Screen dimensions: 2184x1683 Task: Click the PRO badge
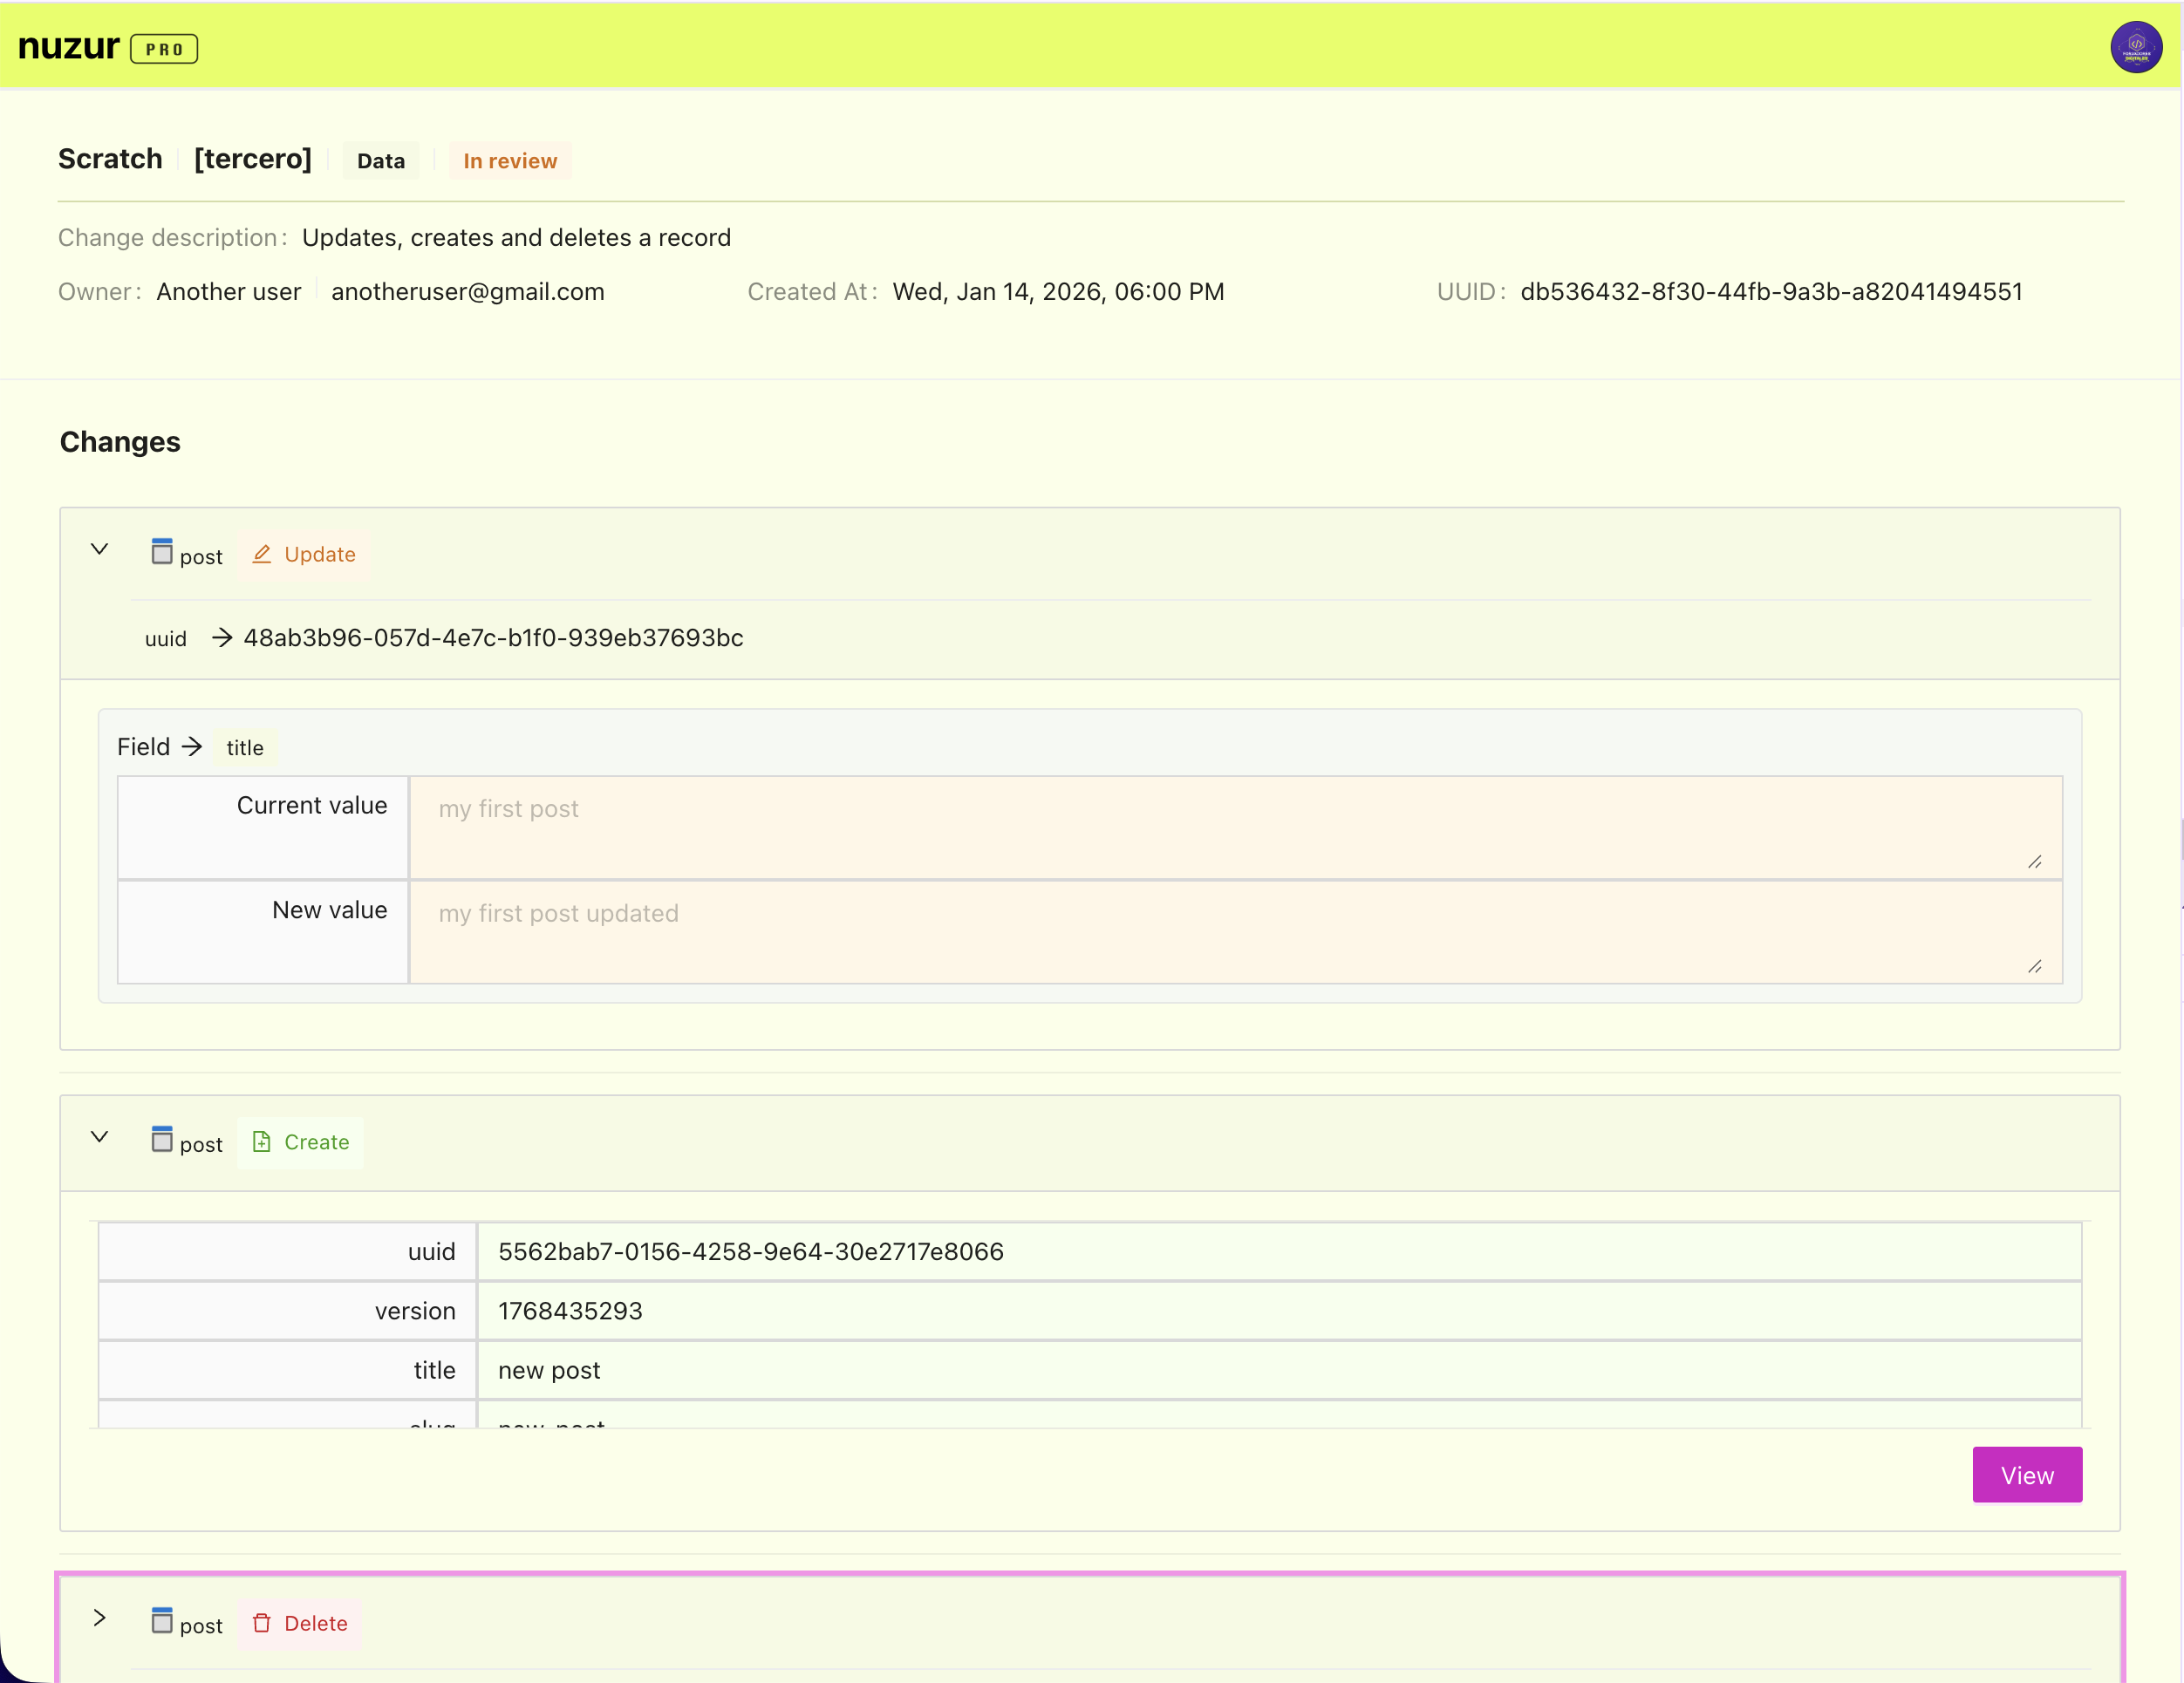click(164, 49)
